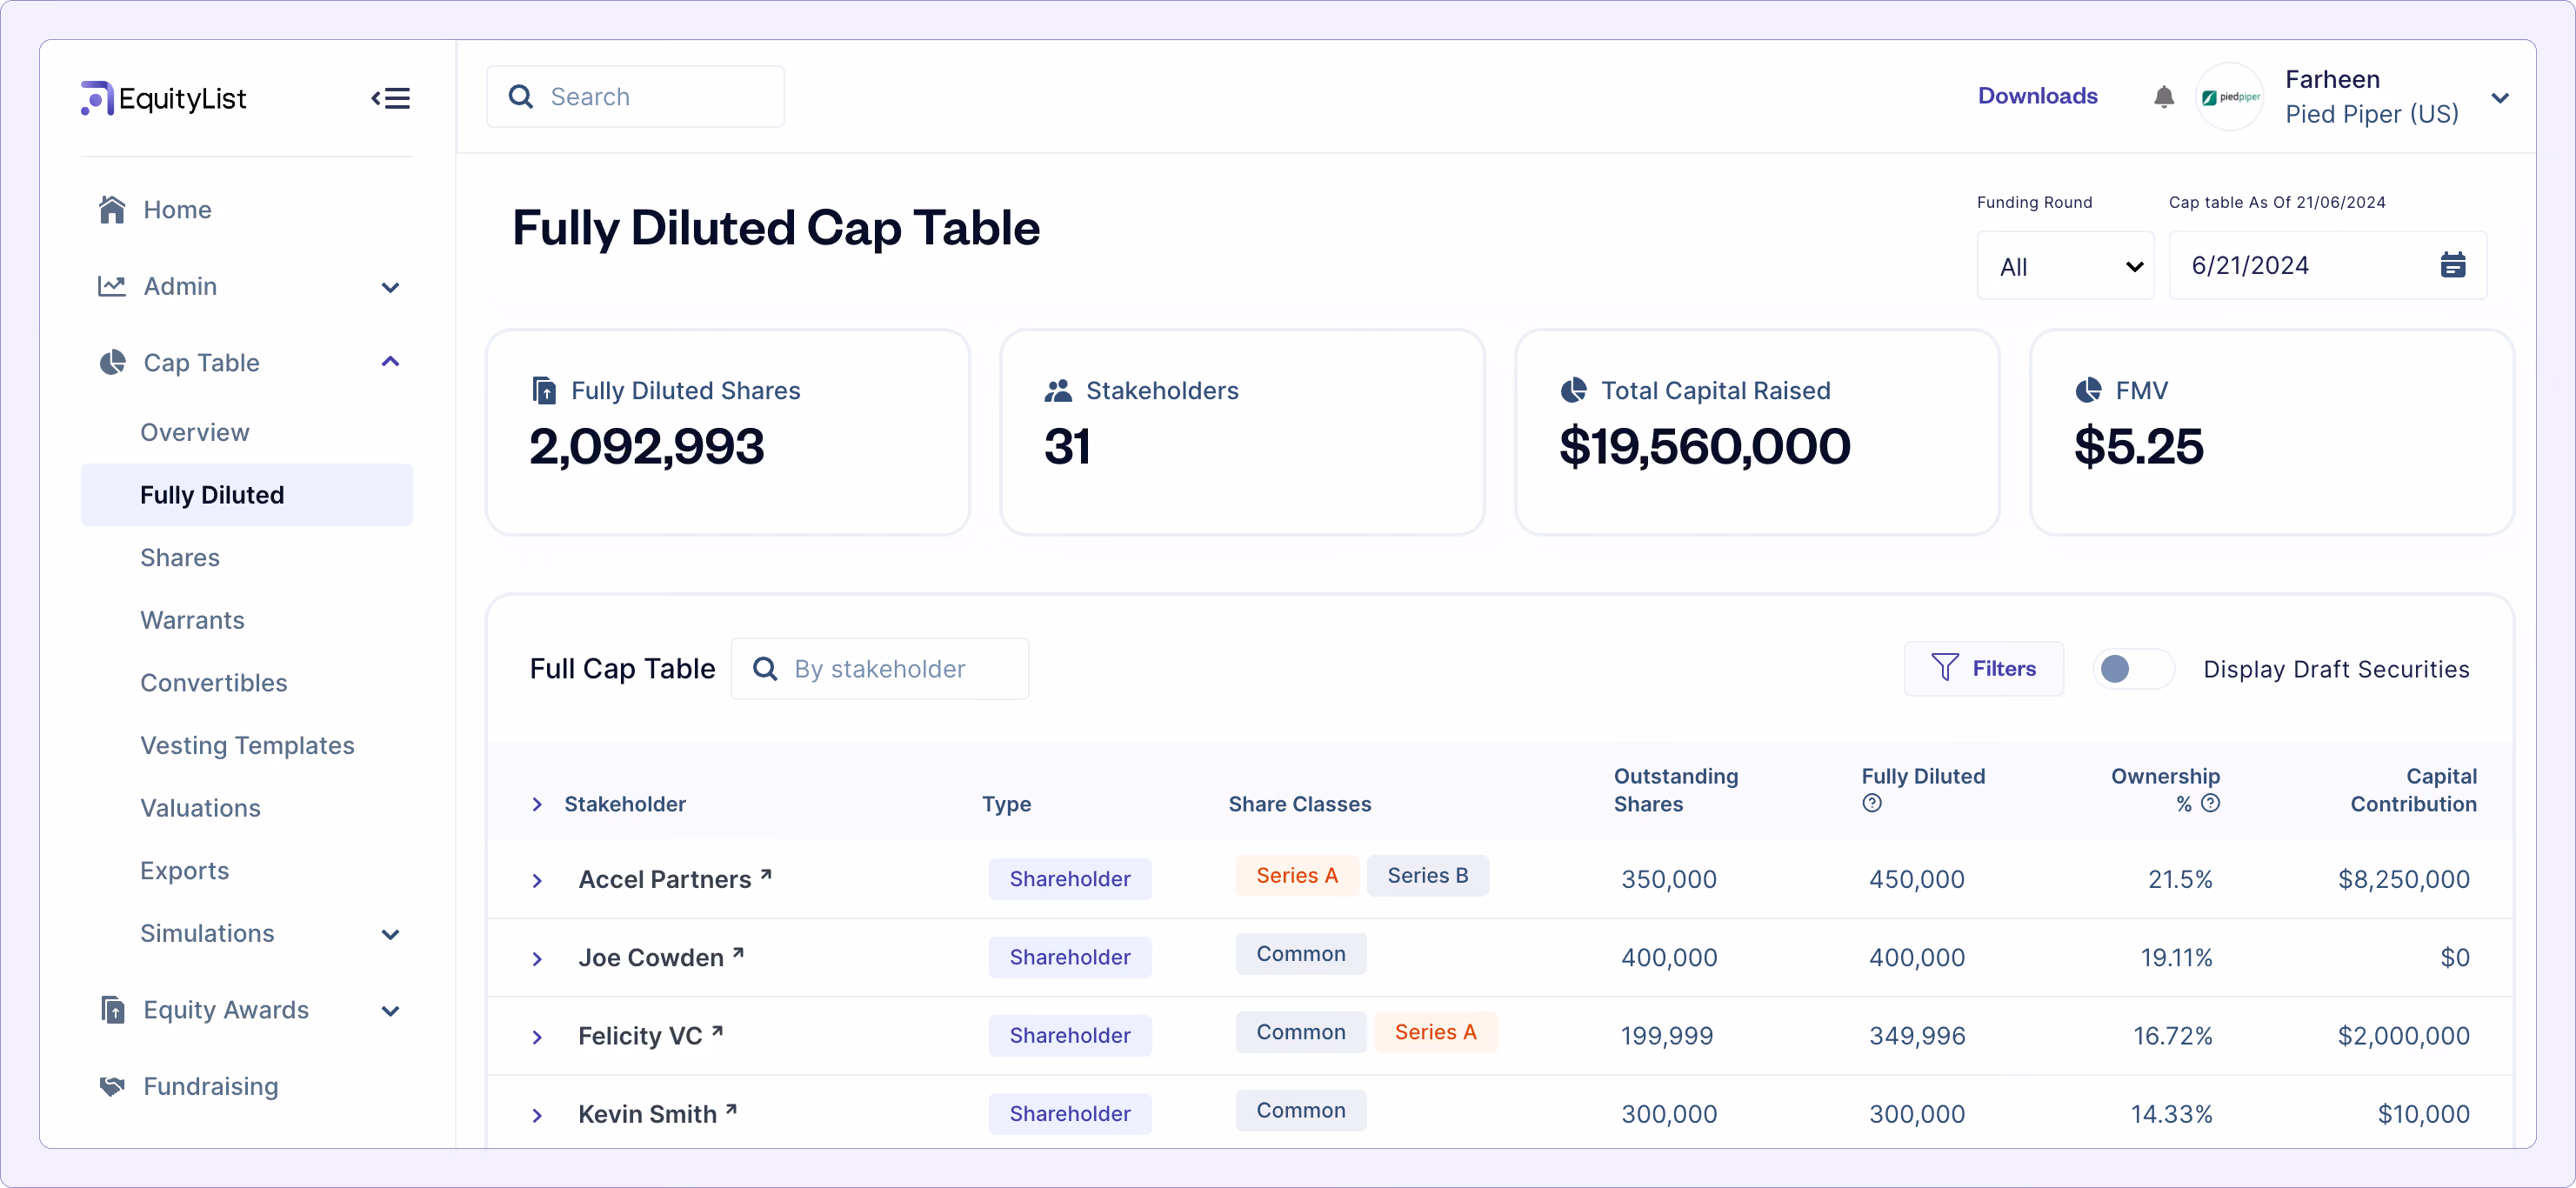Click the Admin chart icon in sidebar
Viewport: 2576px width, 1188px height.
[x=112, y=286]
